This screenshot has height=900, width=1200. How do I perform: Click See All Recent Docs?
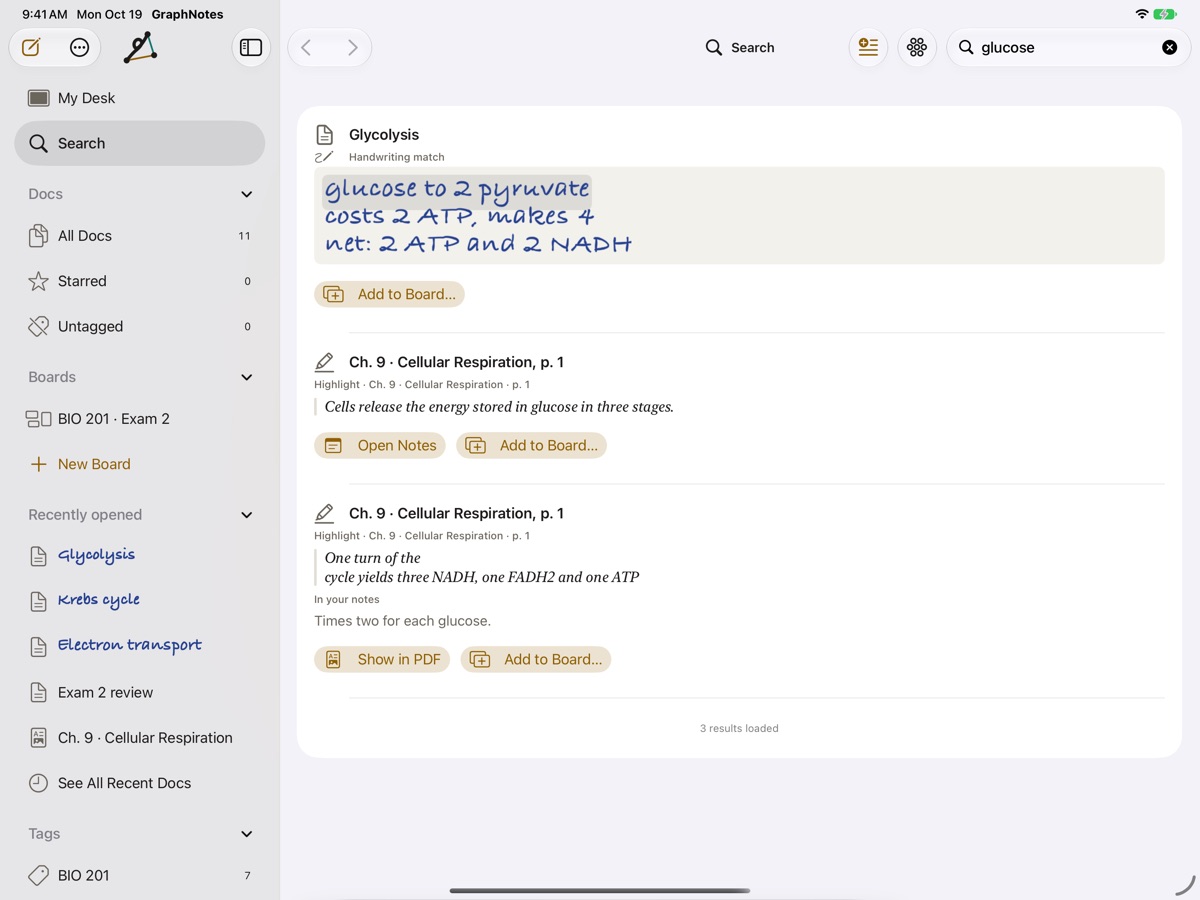140,783
